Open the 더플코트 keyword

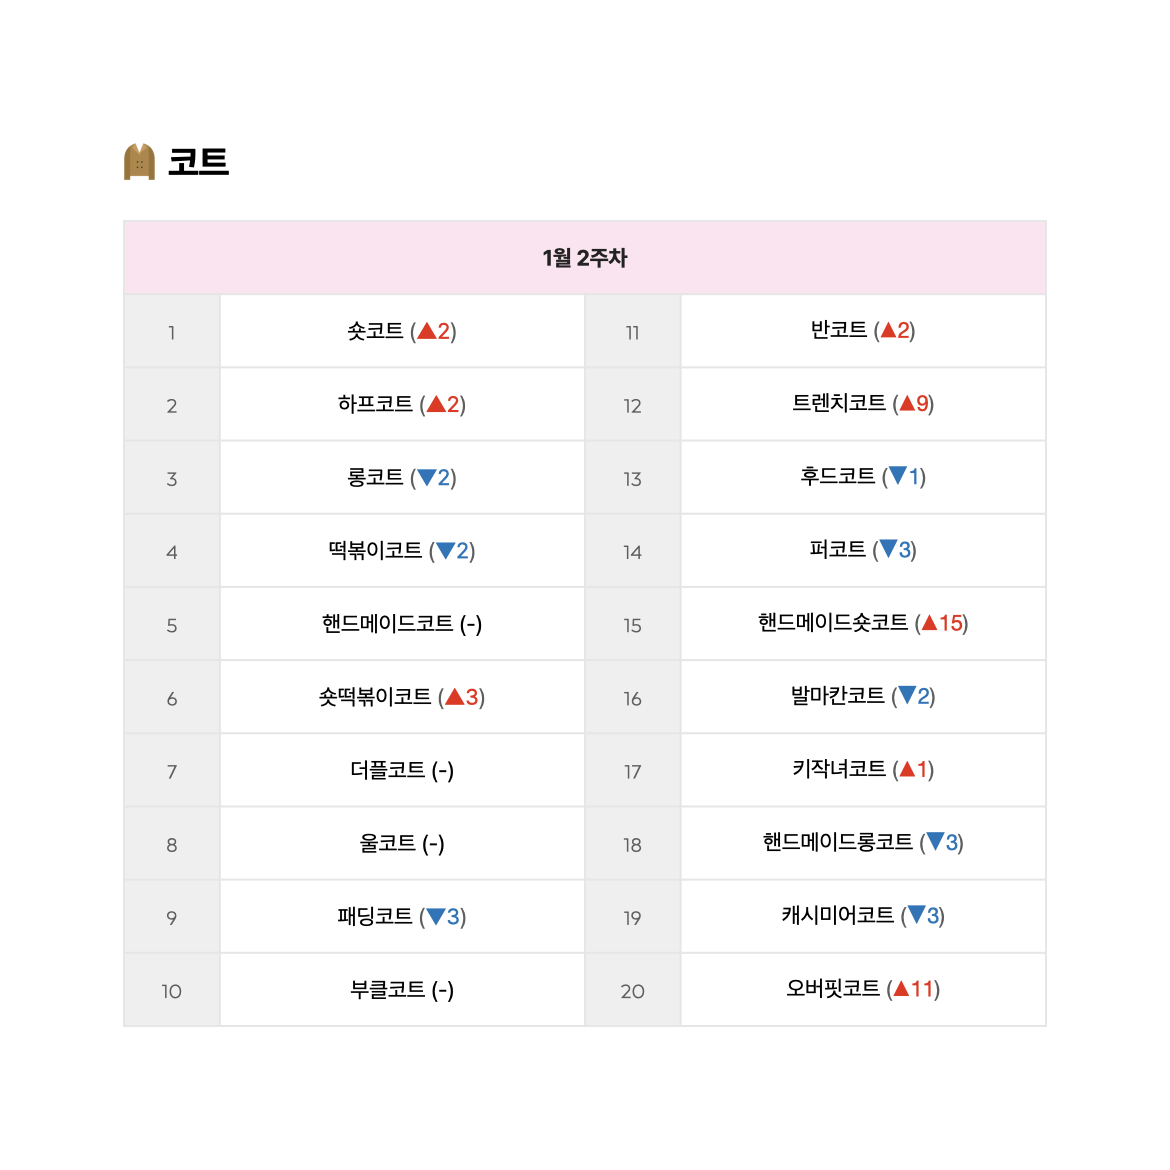387,769
